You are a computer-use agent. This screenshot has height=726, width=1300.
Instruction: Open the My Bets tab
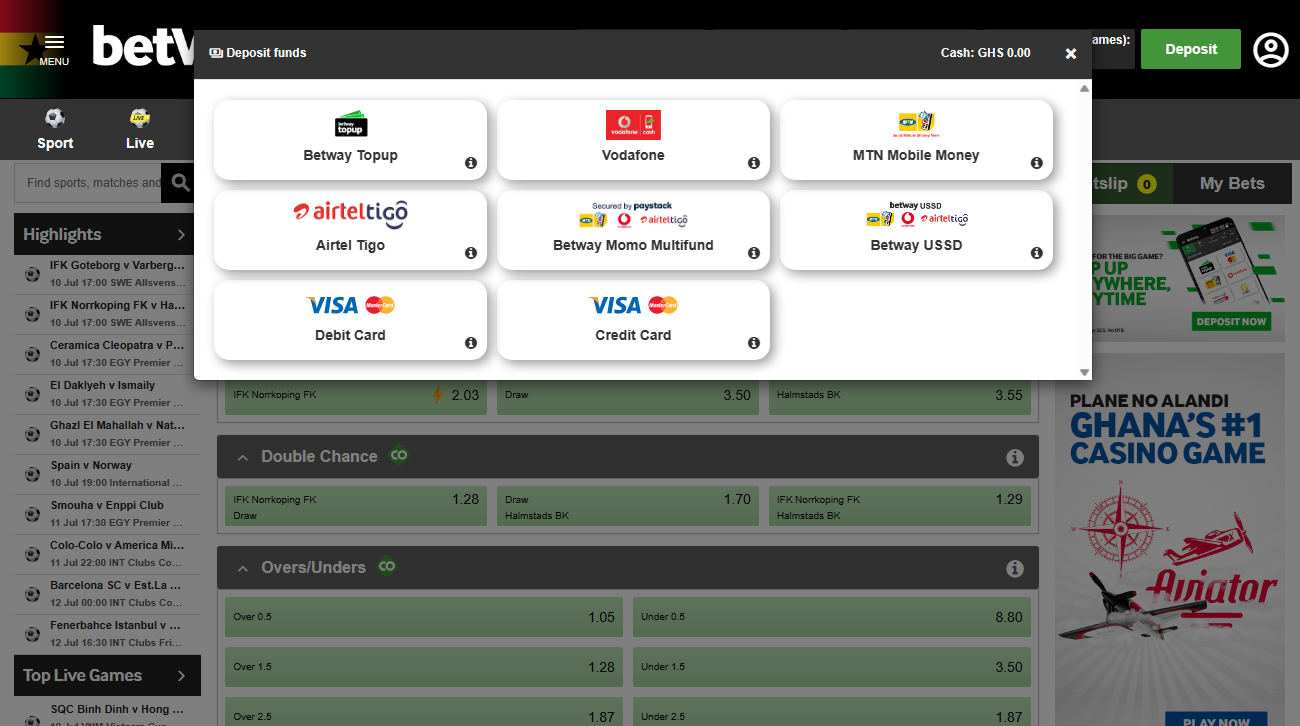(x=1232, y=183)
